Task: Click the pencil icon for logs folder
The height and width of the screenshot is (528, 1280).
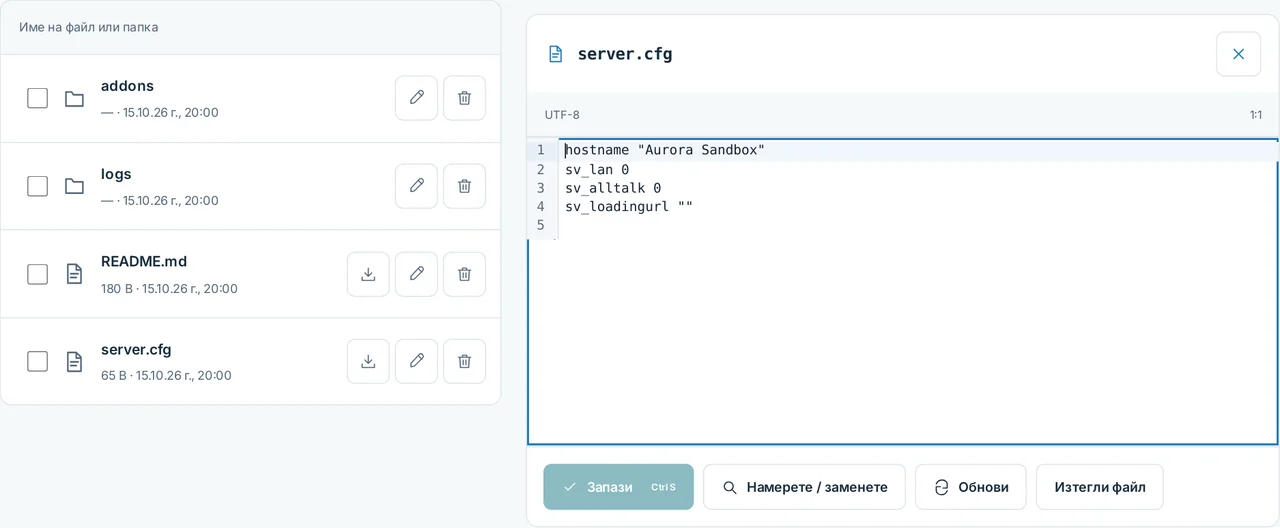Action: (x=416, y=186)
